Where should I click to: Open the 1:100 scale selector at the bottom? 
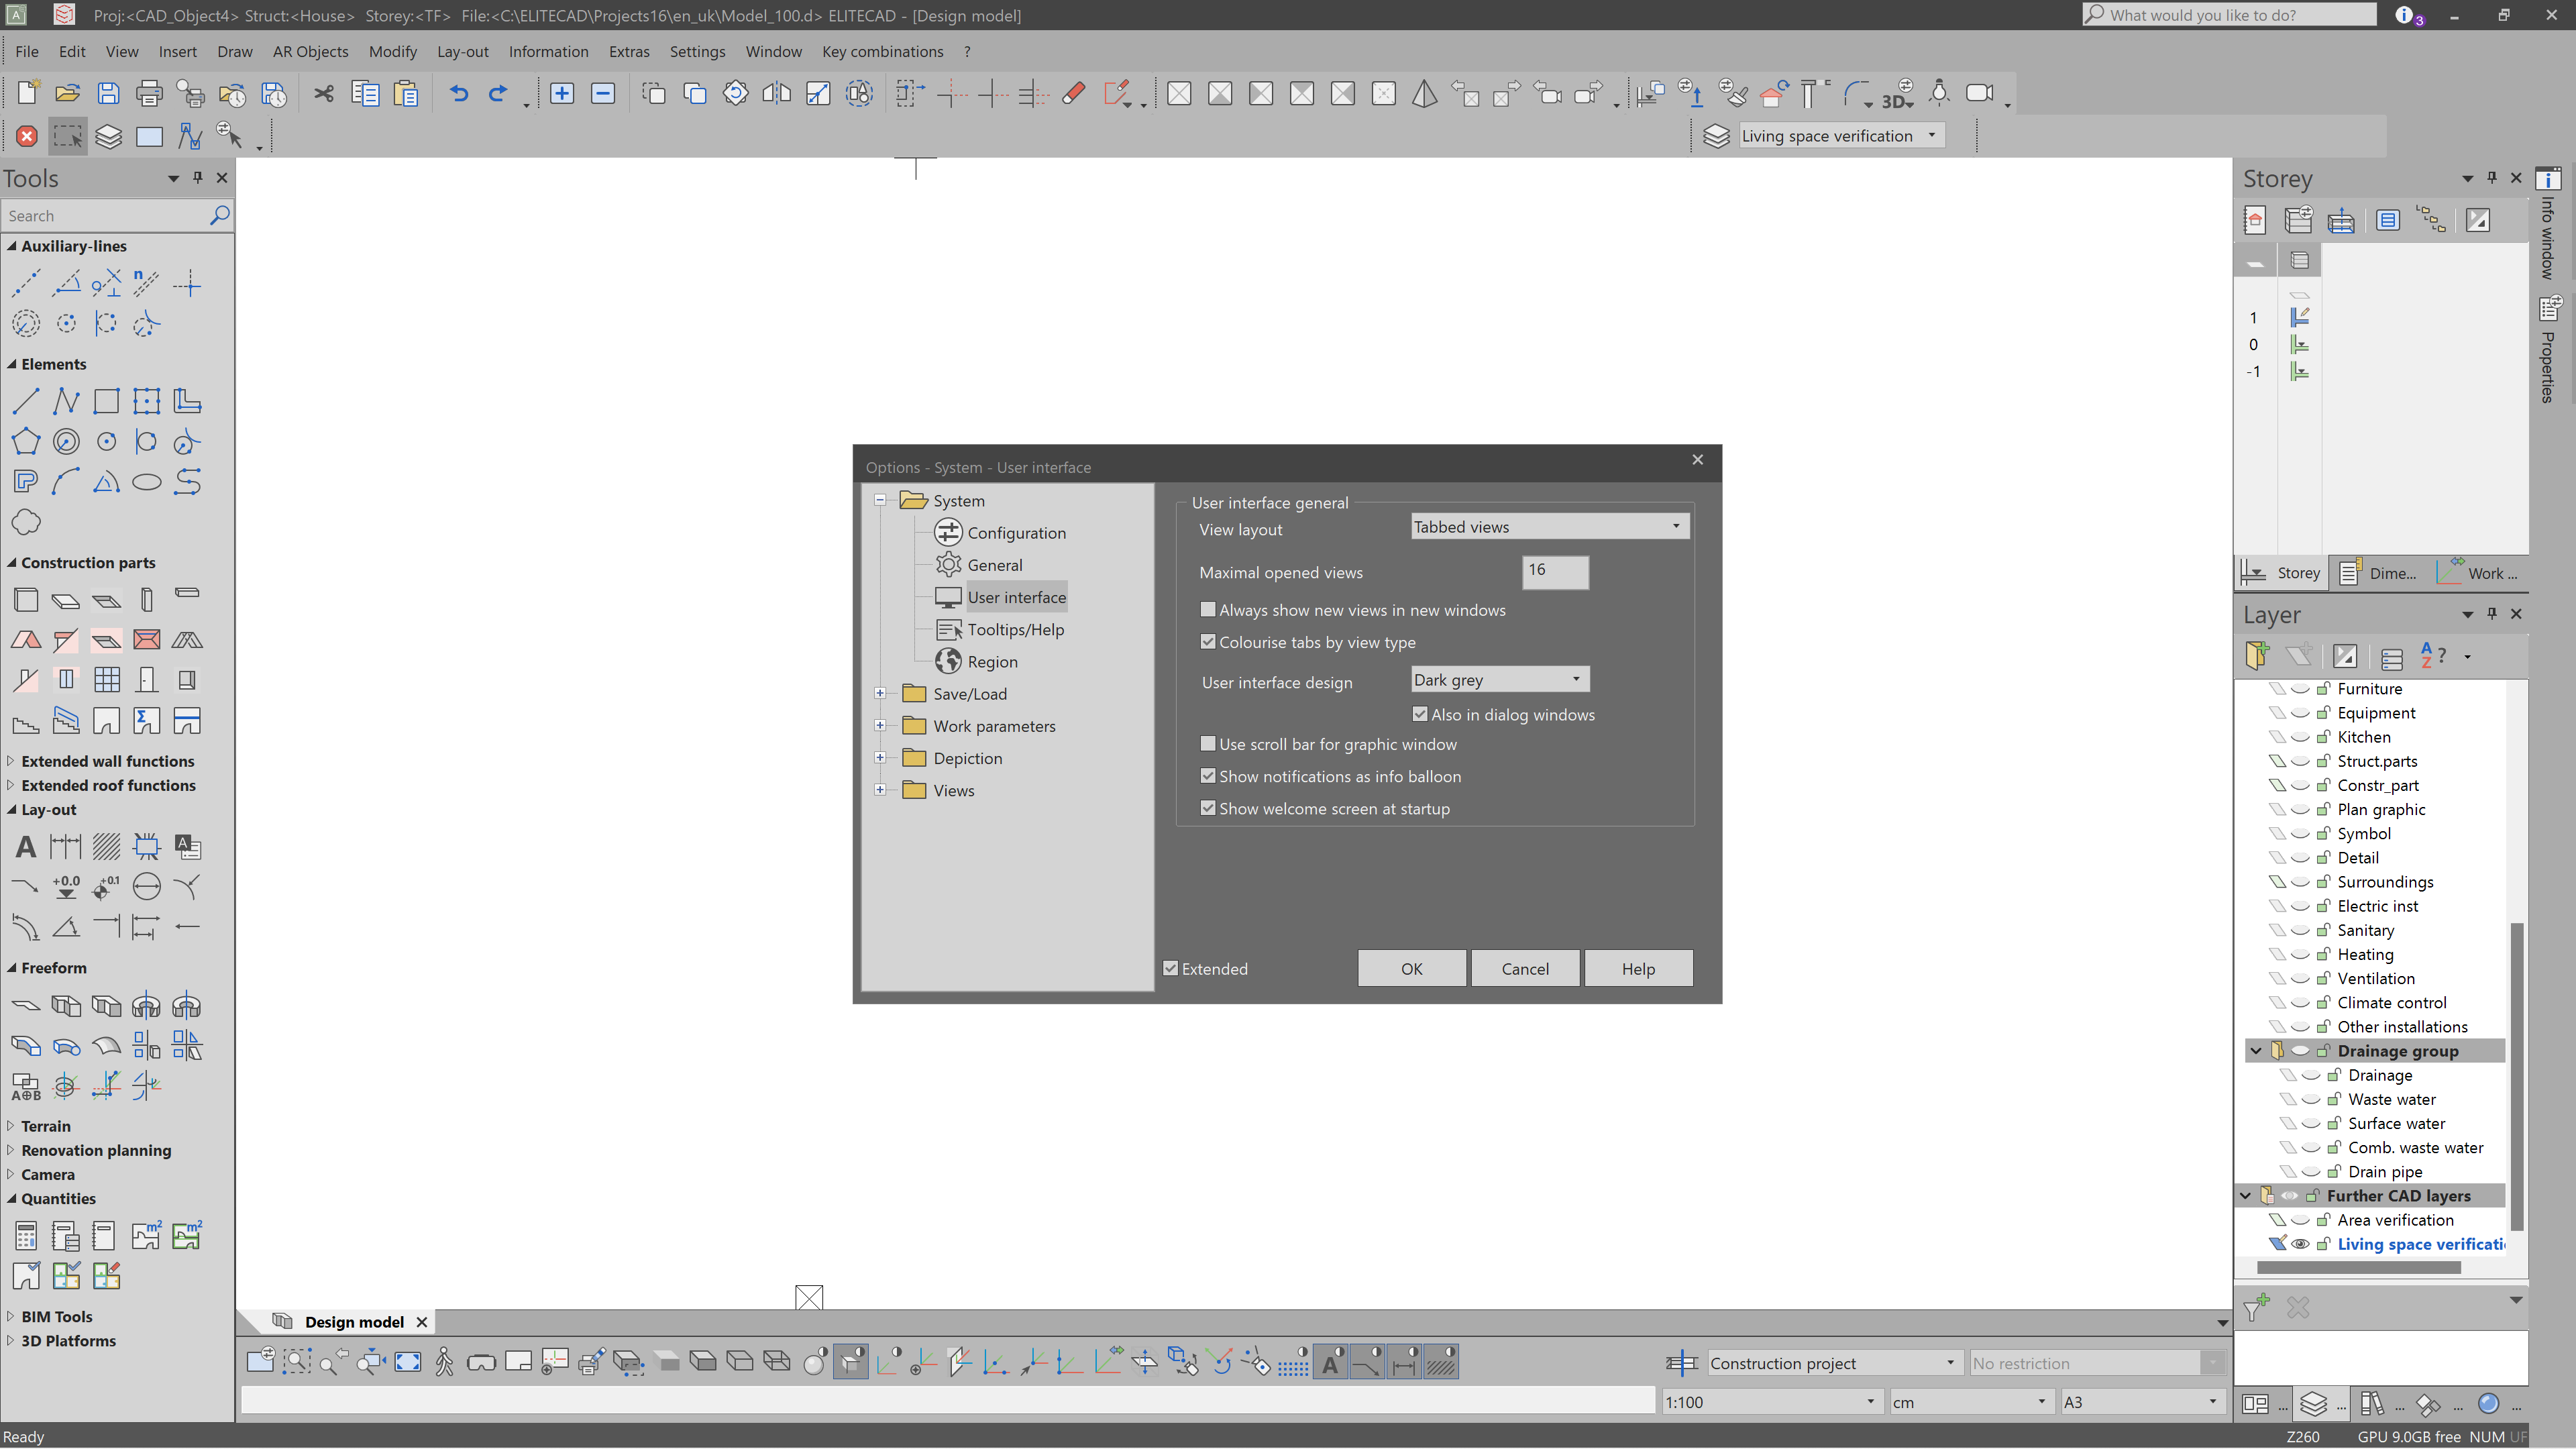pyautogui.click(x=1770, y=1401)
